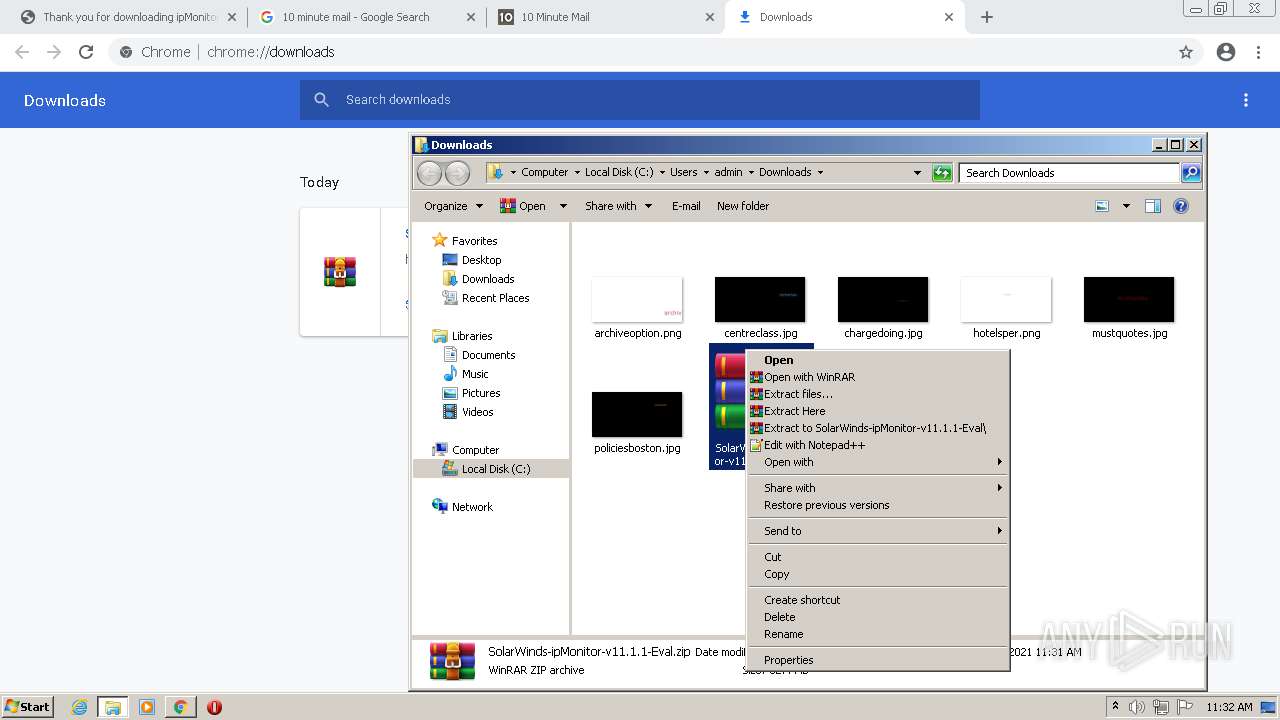
Task: Expand the address bar history dropdown
Action: [917, 173]
